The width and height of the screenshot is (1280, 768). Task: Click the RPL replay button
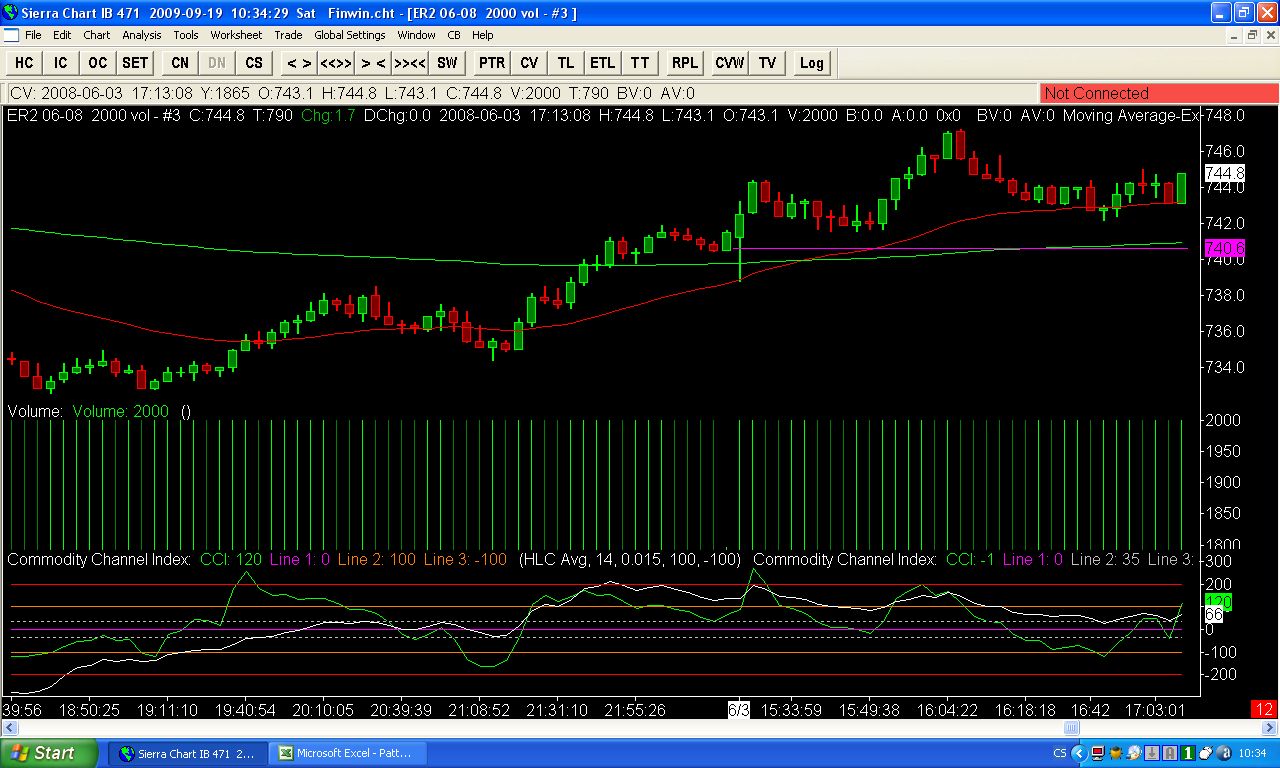pyautogui.click(x=685, y=63)
